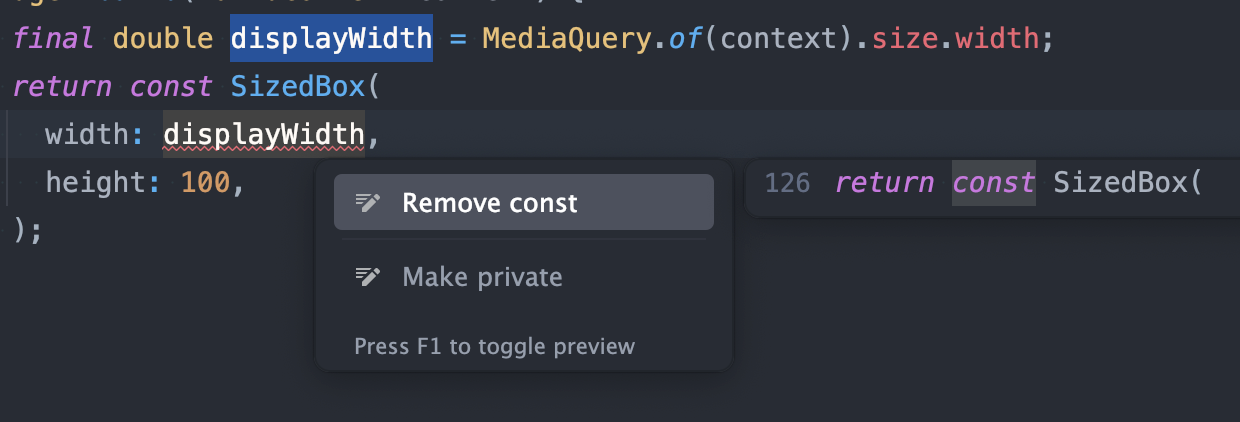Click SizedBox in the preview pane
Image resolution: width=1240 pixels, height=422 pixels.
click(1126, 183)
